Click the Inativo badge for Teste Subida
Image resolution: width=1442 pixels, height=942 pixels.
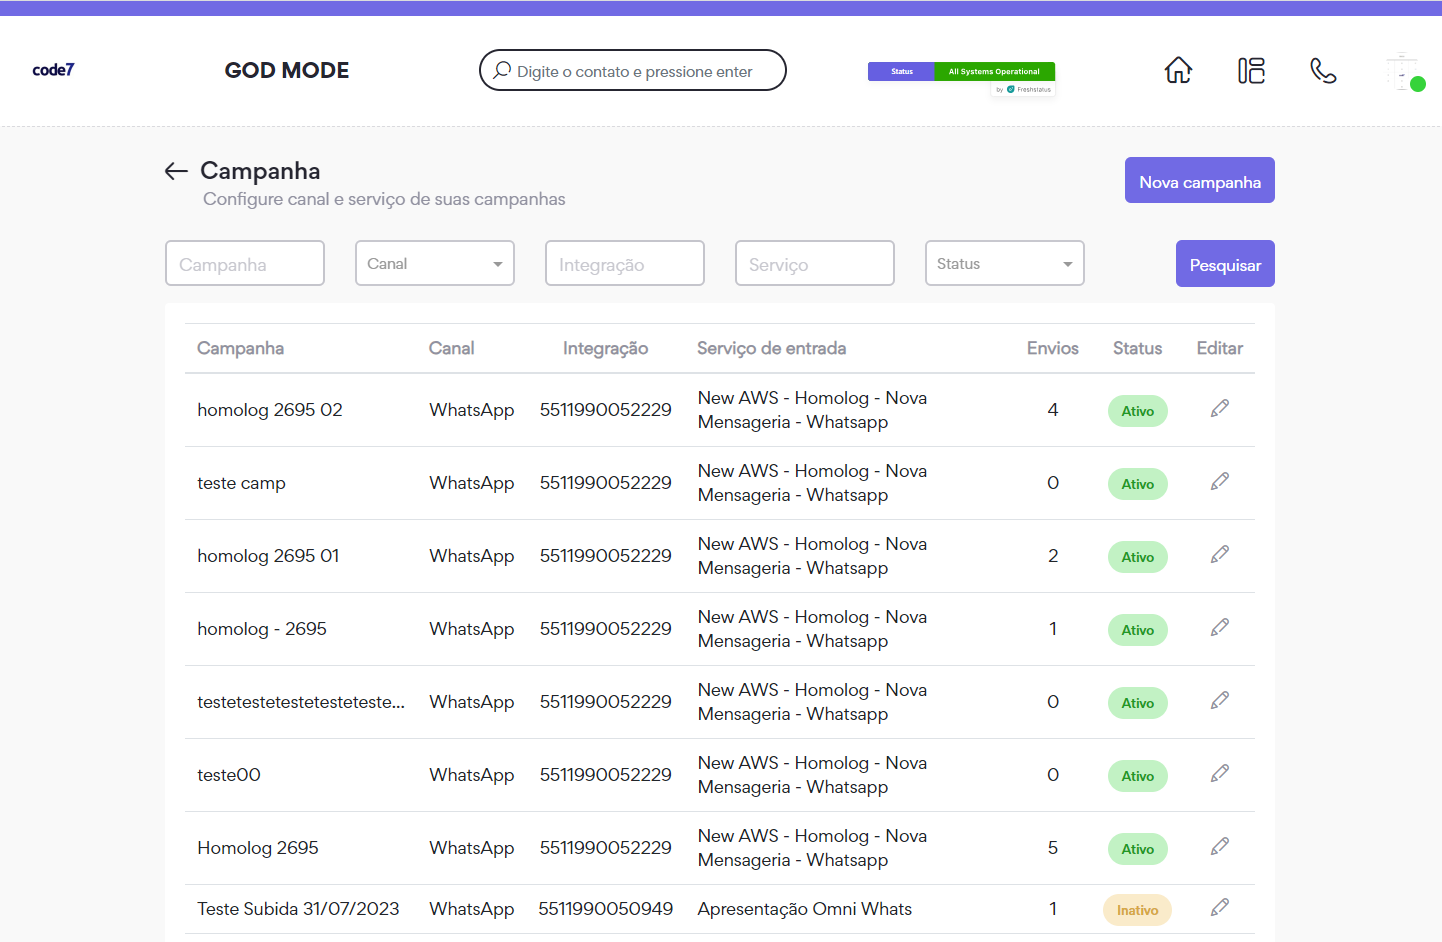pyautogui.click(x=1138, y=910)
